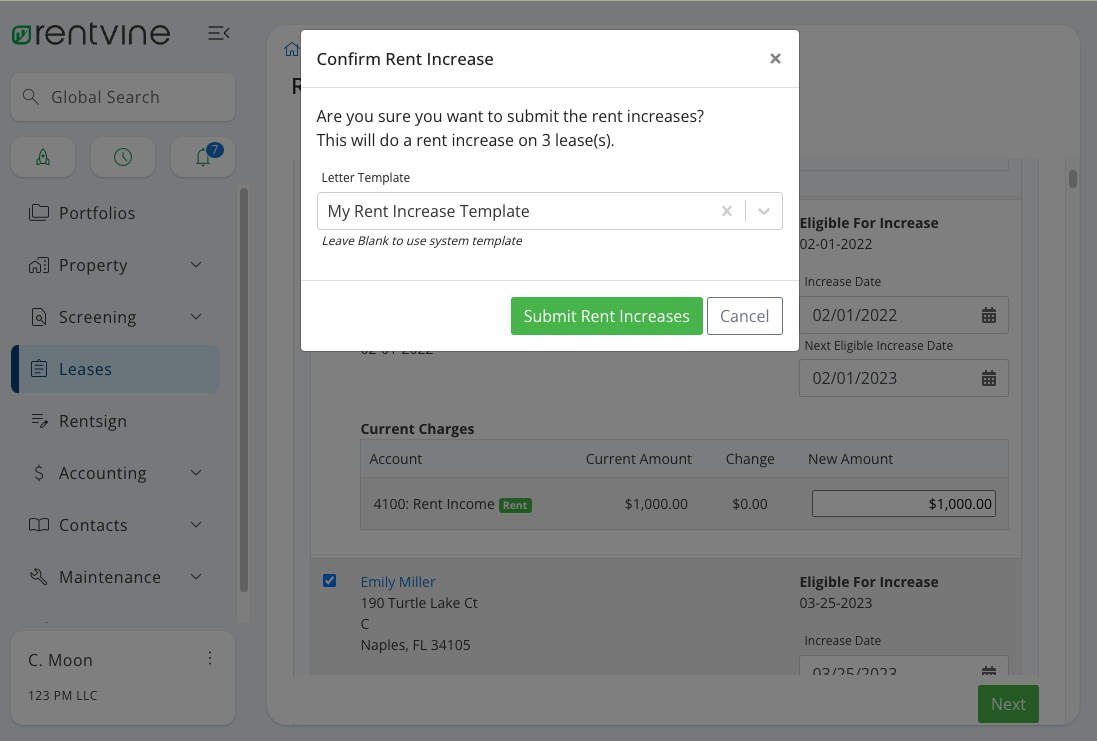Open the Emily Miller tenant link
The width and height of the screenshot is (1097, 741).
coord(398,582)
